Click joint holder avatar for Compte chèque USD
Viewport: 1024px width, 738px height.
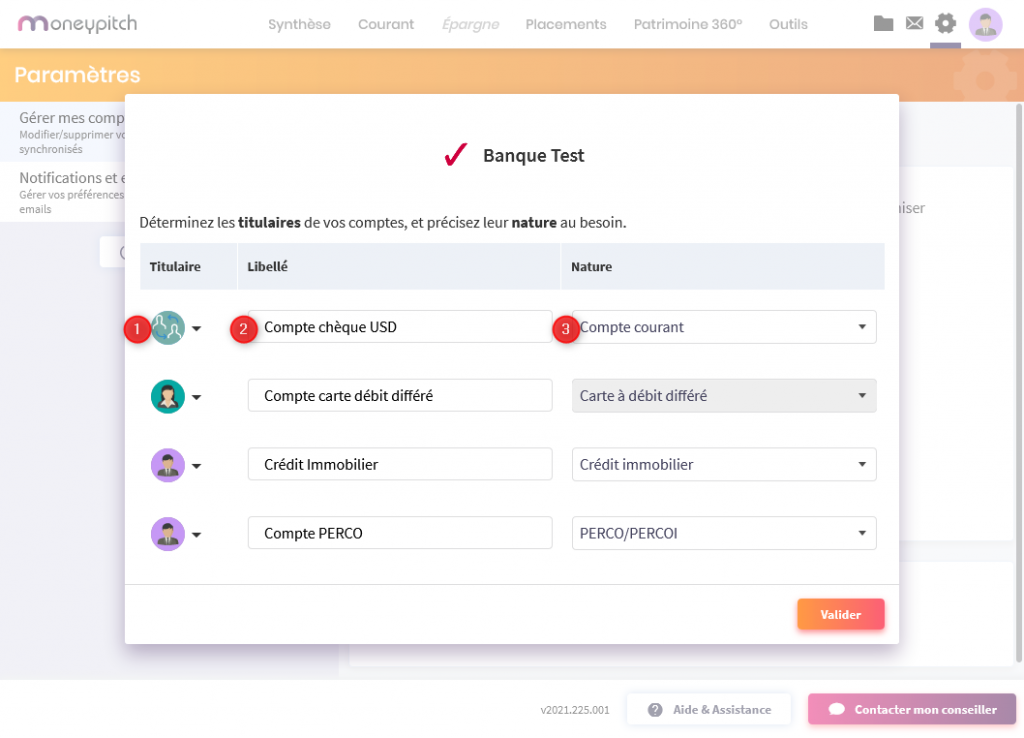pyautogui.click(x=168, y=328)
